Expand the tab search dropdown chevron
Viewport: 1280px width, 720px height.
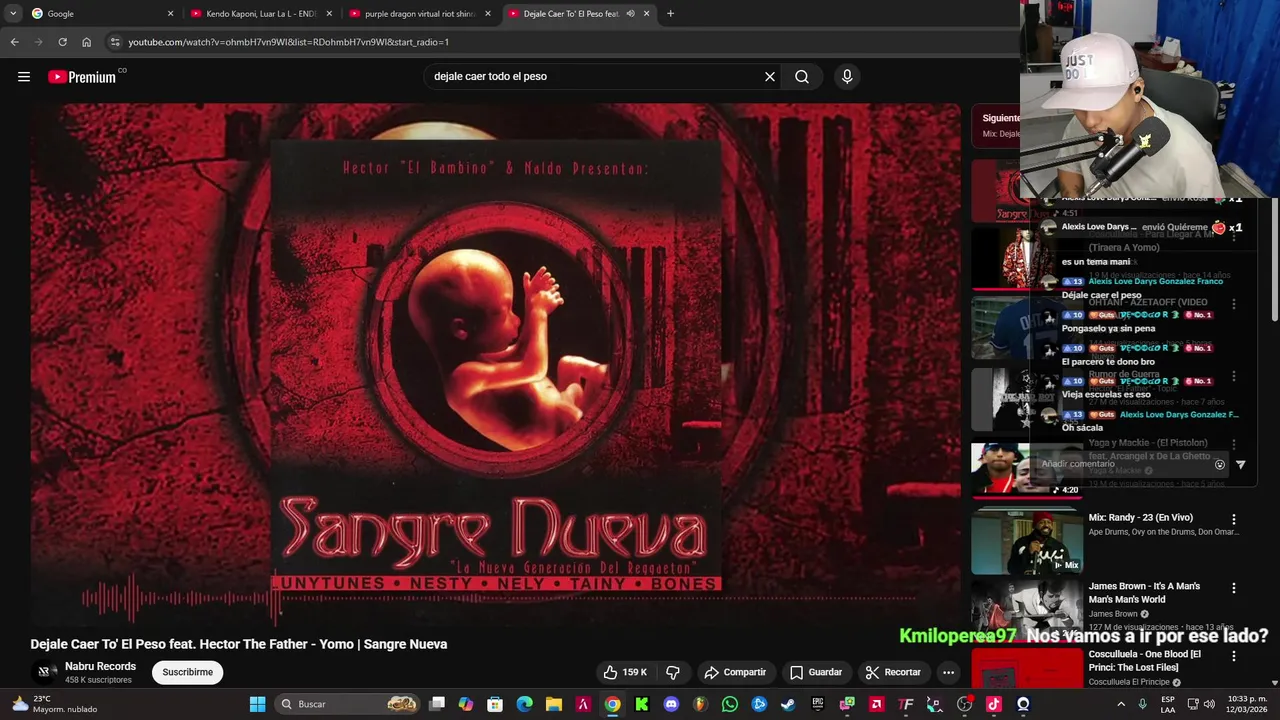12,14
